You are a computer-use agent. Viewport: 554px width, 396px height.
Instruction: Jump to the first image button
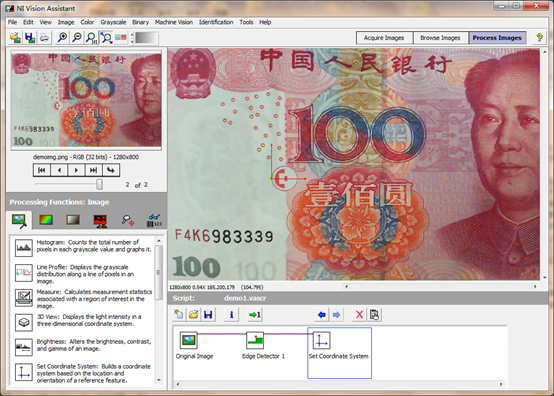(x=42, y=170)
